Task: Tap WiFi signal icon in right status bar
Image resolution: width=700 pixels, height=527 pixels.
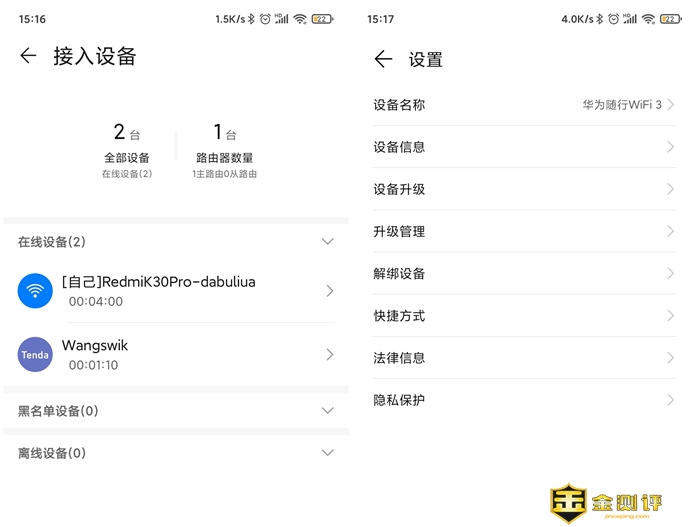Action: [x=648, y=19]
